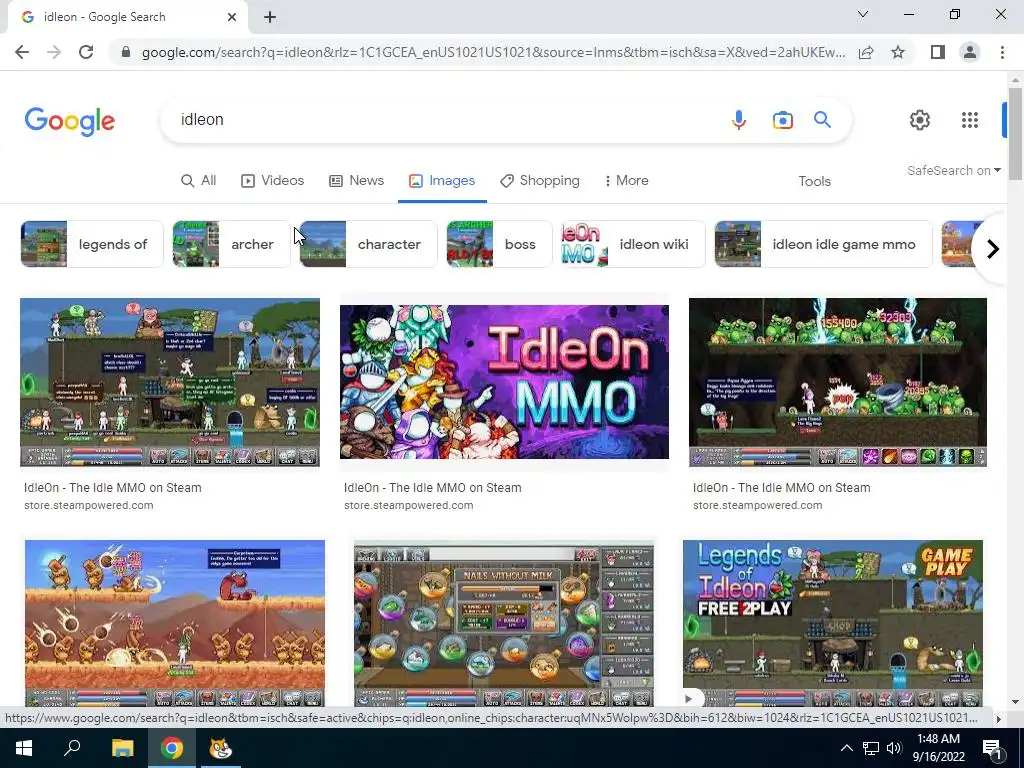
Task: Open the notification center icon
Action: tap(993, 749)
